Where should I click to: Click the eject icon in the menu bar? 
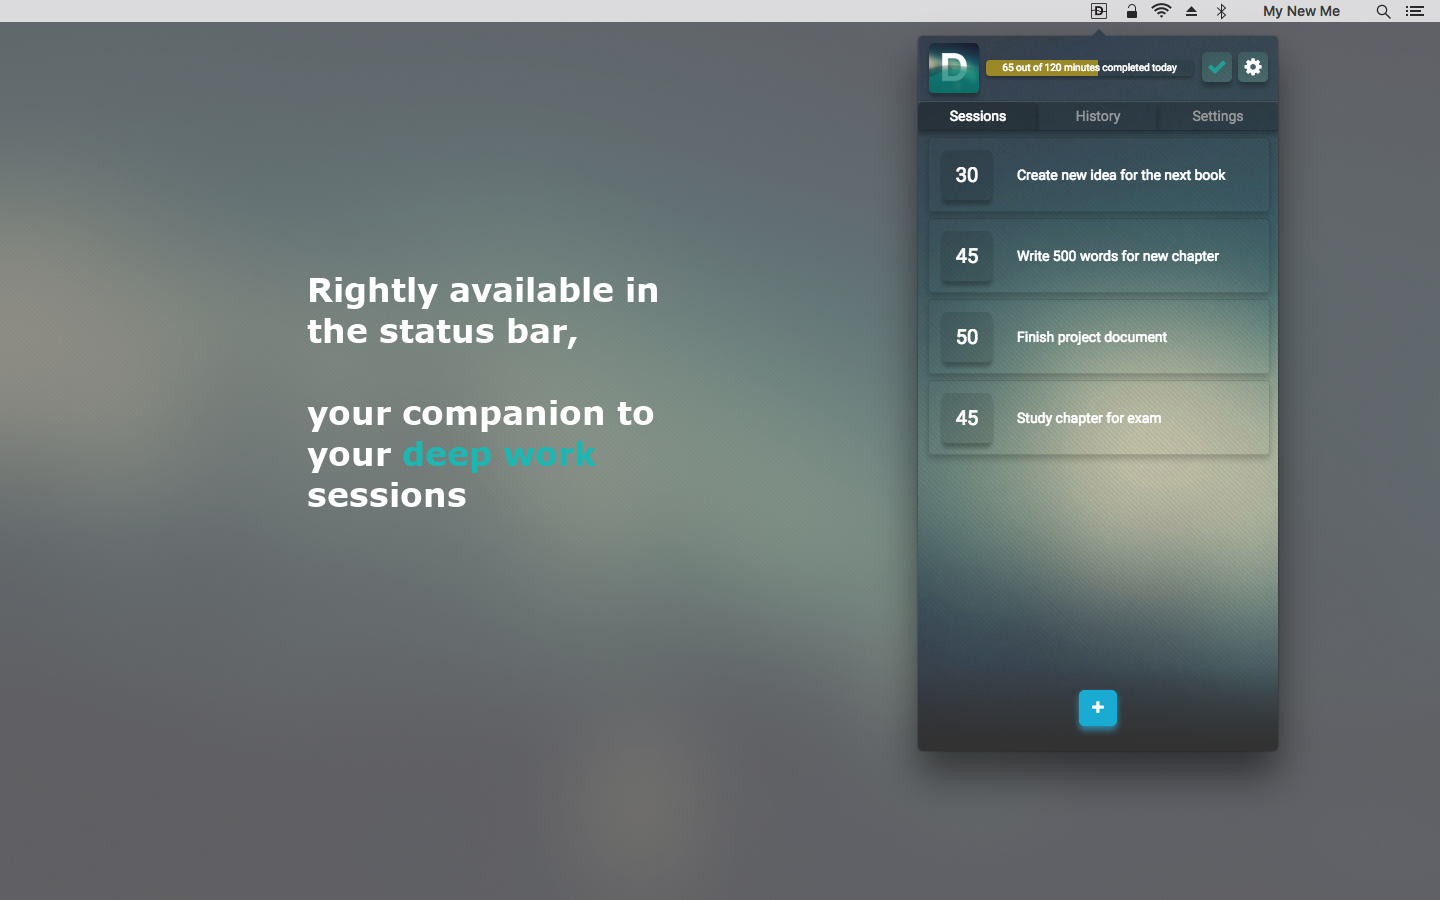1191,11
